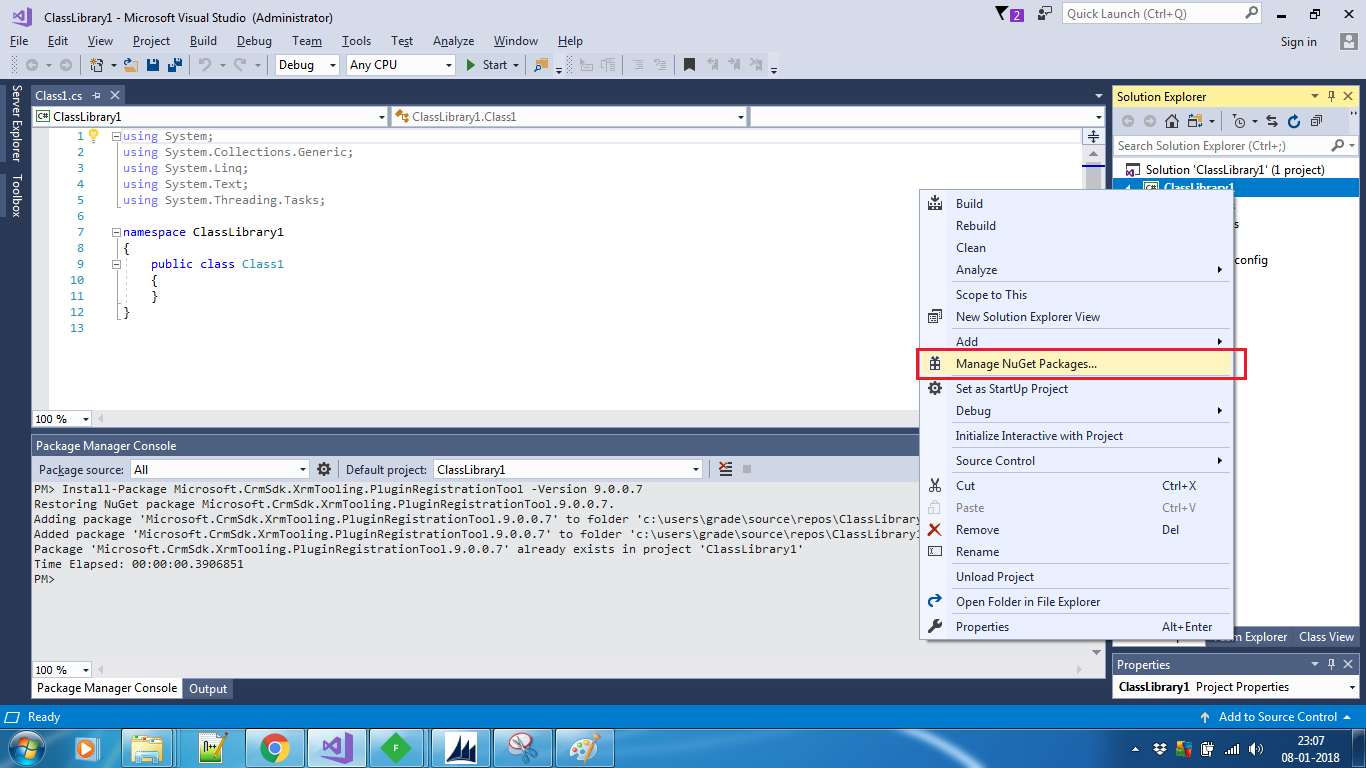Open the Tools menu in menu bar
The width and height of the screenshot is (1366, 768).
(356, 41)
